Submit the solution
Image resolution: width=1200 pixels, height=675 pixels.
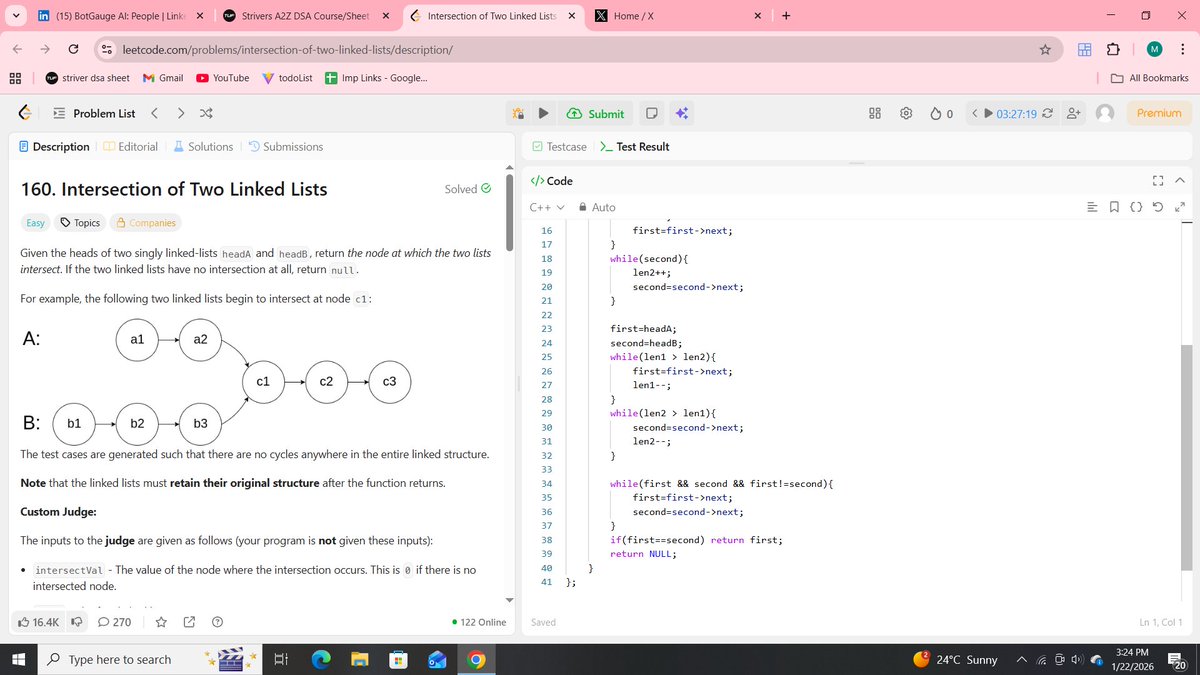(596, 114)
